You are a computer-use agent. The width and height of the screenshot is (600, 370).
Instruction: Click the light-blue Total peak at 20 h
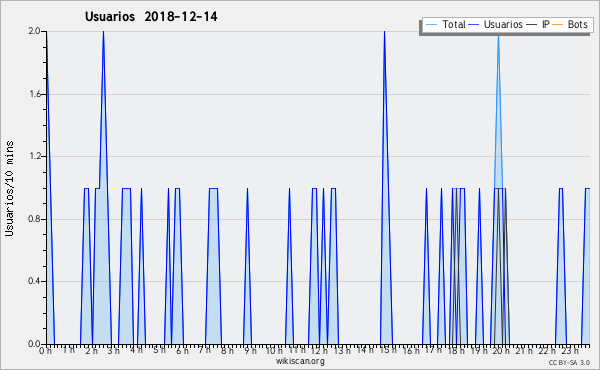[x=498, y=36]
